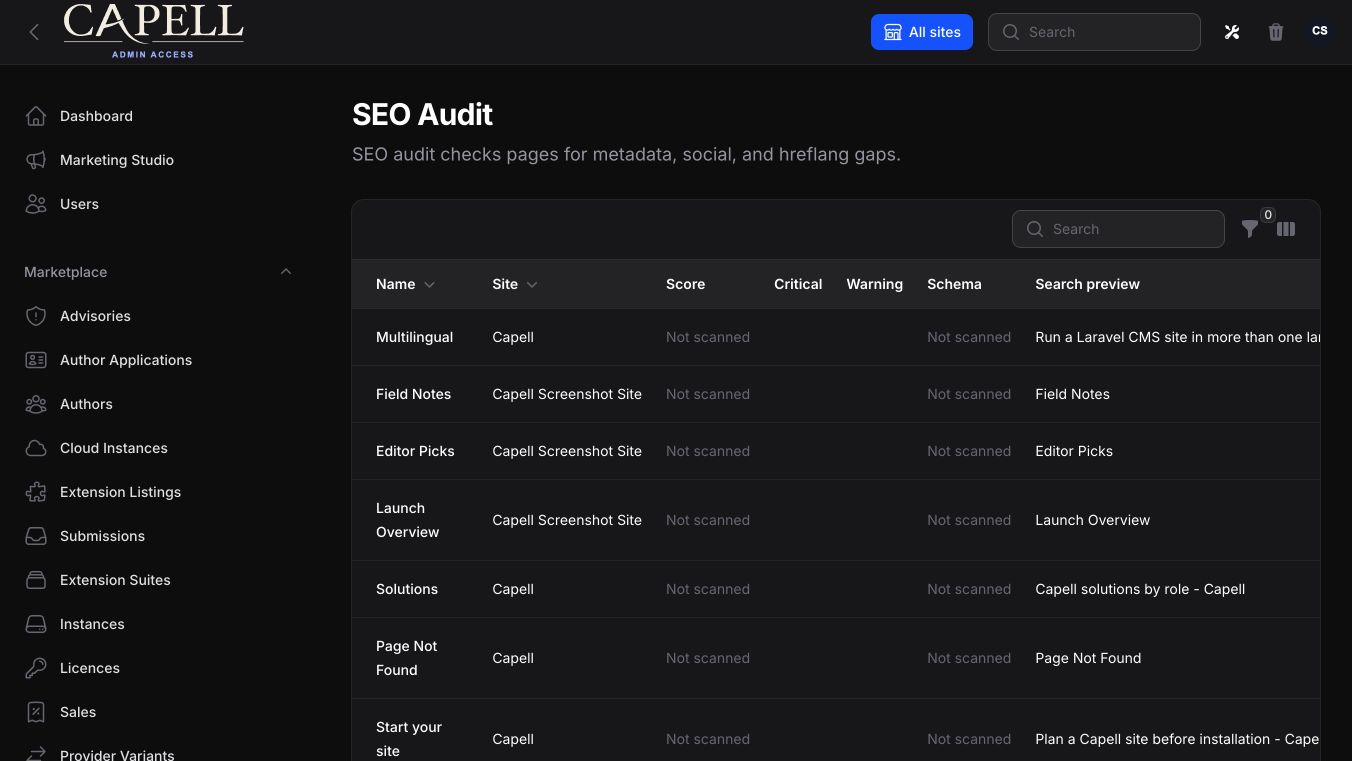Viewport: 1352px width, 761px height.
Task: Click 'Capell Screenshot Site' in Field Notes row
Action: [x=567, y=394]
